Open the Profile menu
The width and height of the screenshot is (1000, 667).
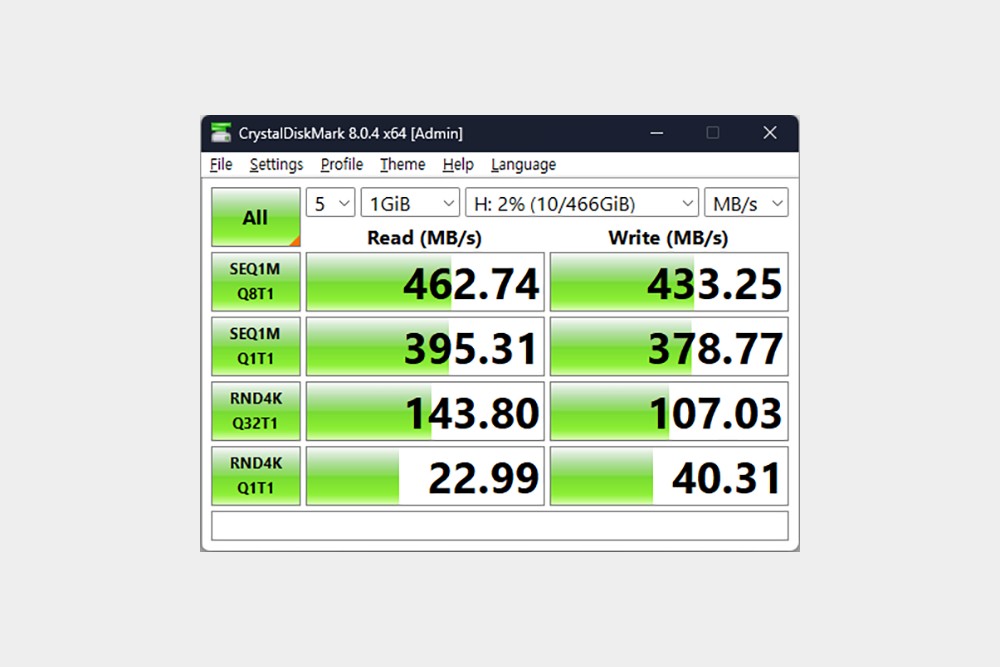[342, 165]
